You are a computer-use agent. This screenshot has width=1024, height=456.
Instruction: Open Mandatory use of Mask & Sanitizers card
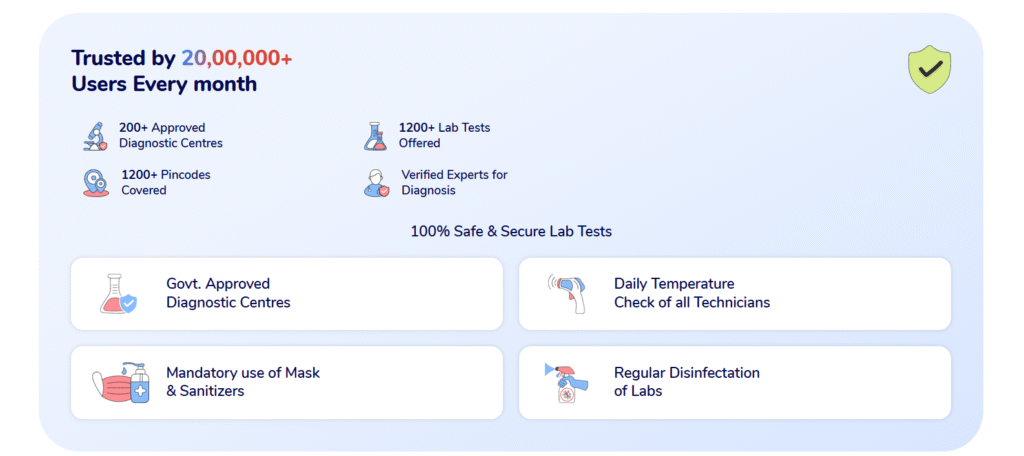click(x=287, y=383)
